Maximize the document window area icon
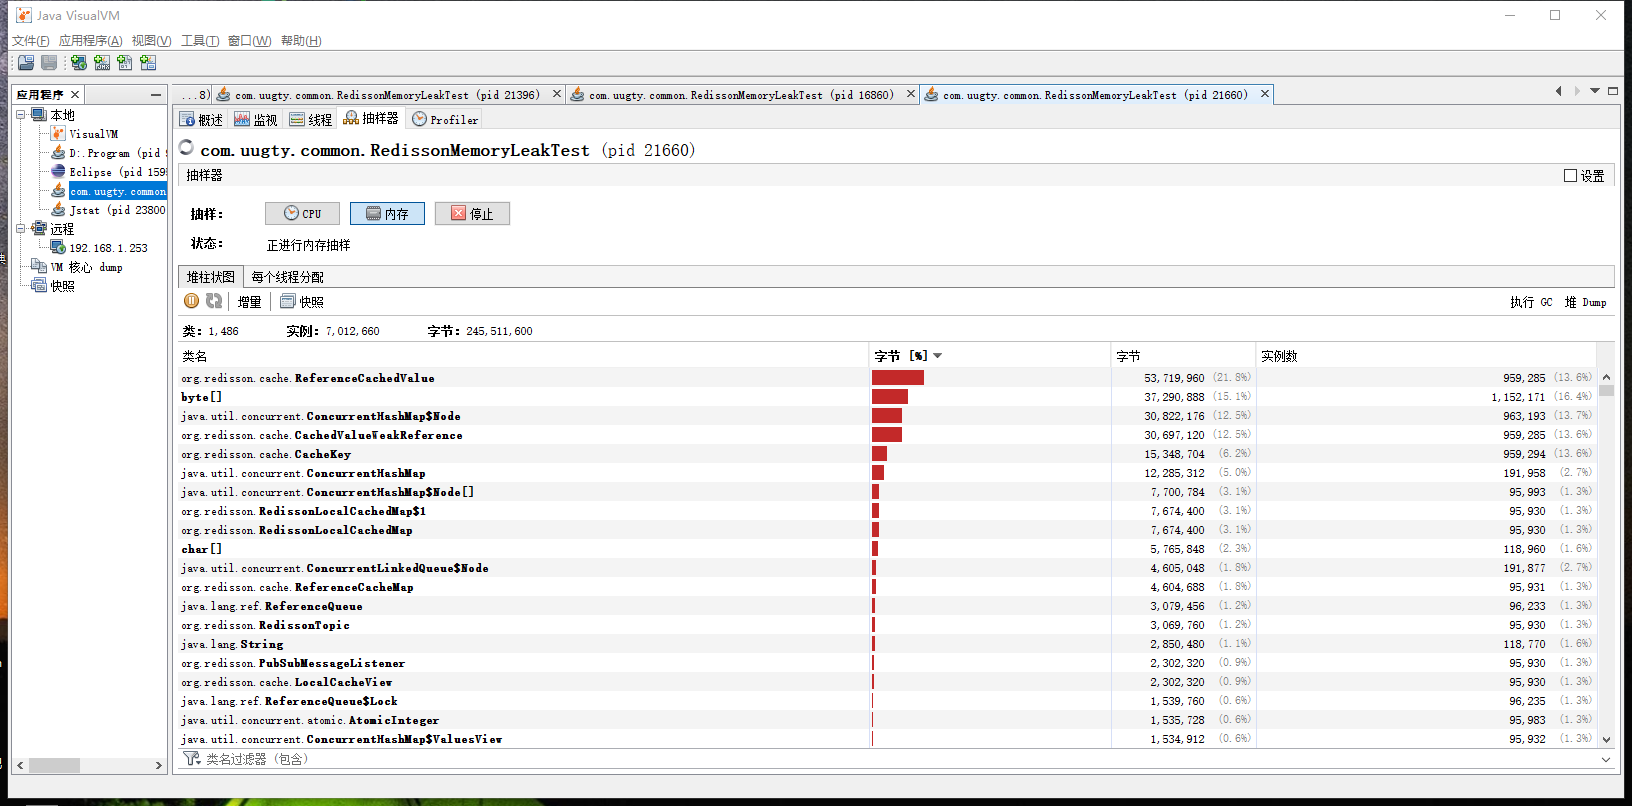The width and height of the screenshot is (1632, 806). coord(1613,91)
